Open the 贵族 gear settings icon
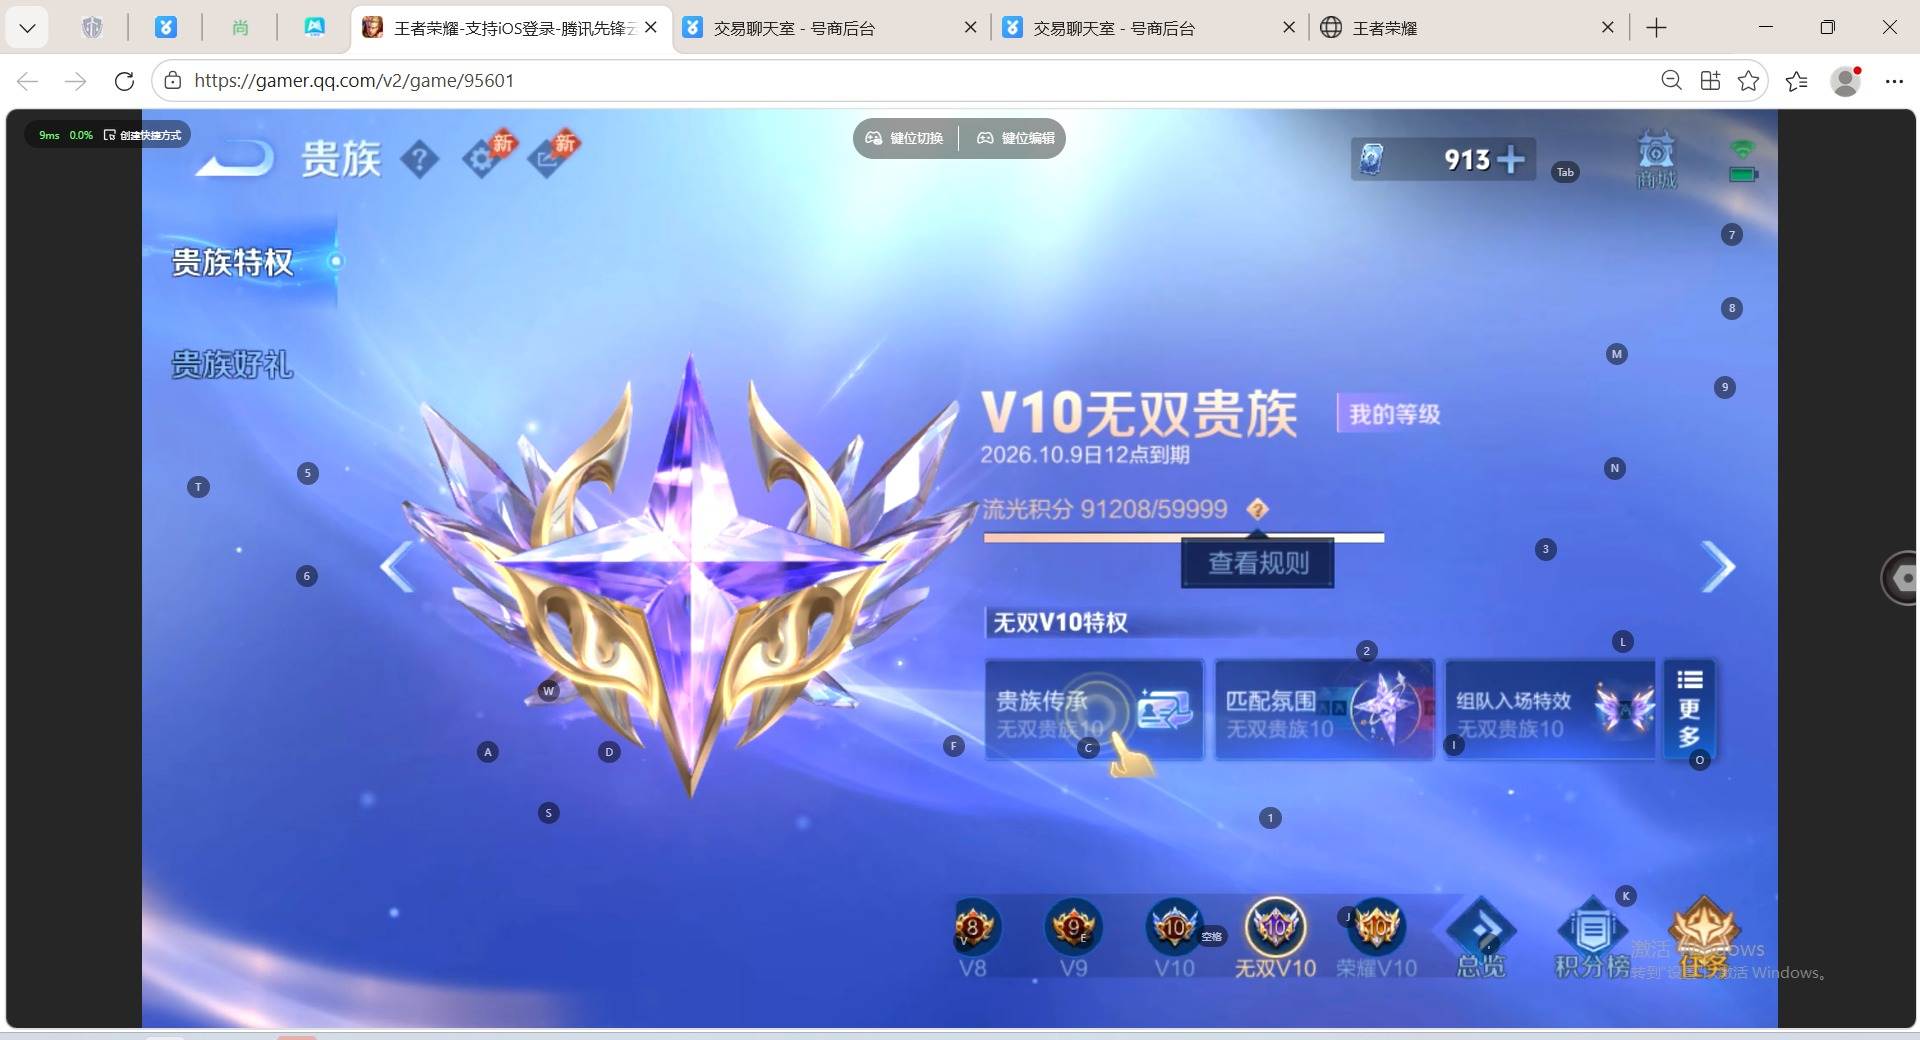 click(x=485, y=157)
